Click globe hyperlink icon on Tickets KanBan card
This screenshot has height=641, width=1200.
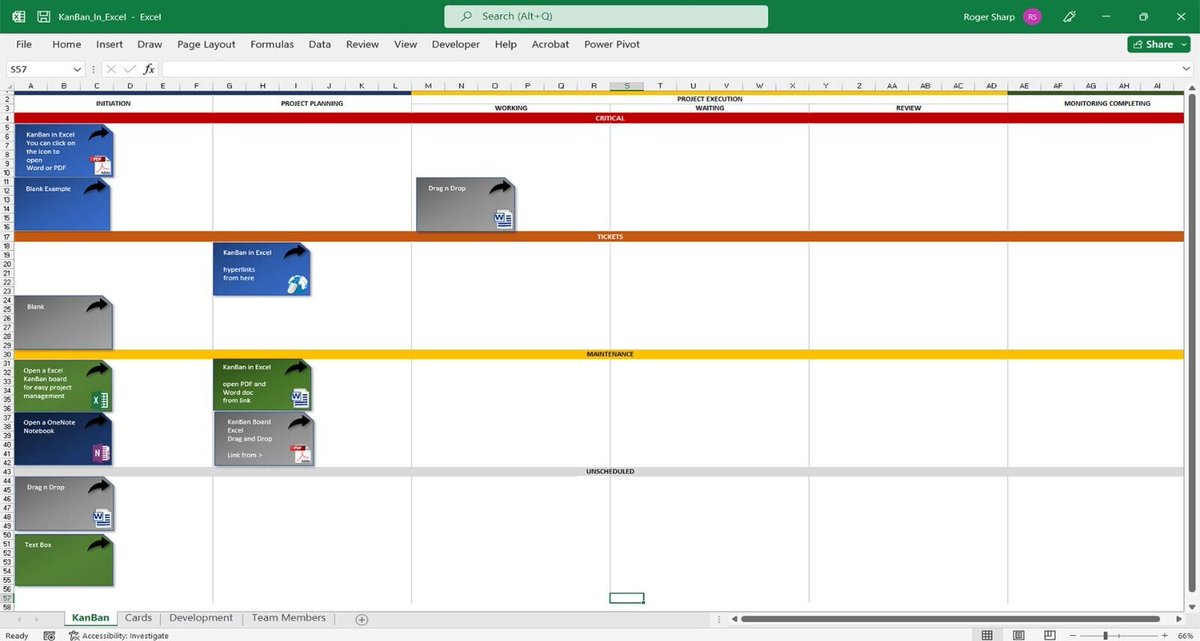tap(298, 284)
